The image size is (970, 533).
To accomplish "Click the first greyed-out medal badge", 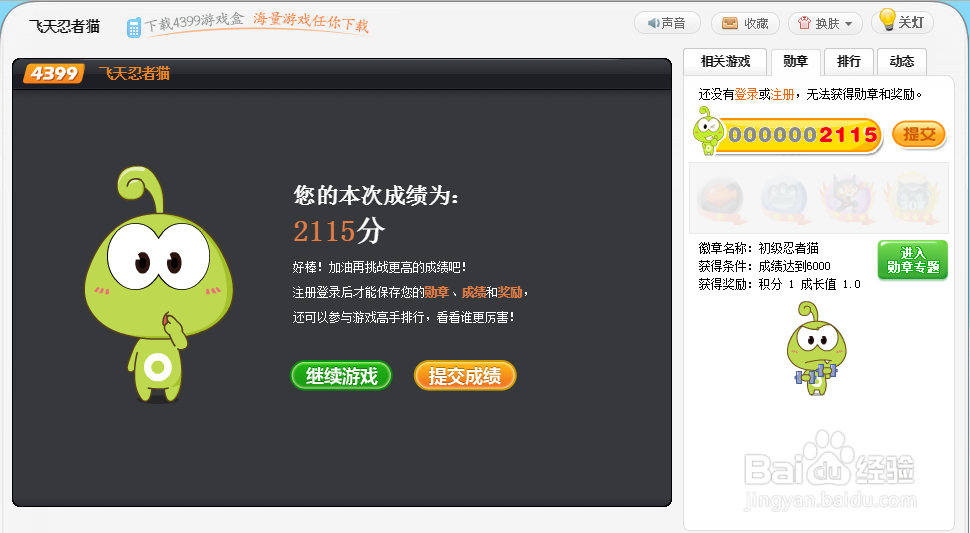I will coord(721,198).
